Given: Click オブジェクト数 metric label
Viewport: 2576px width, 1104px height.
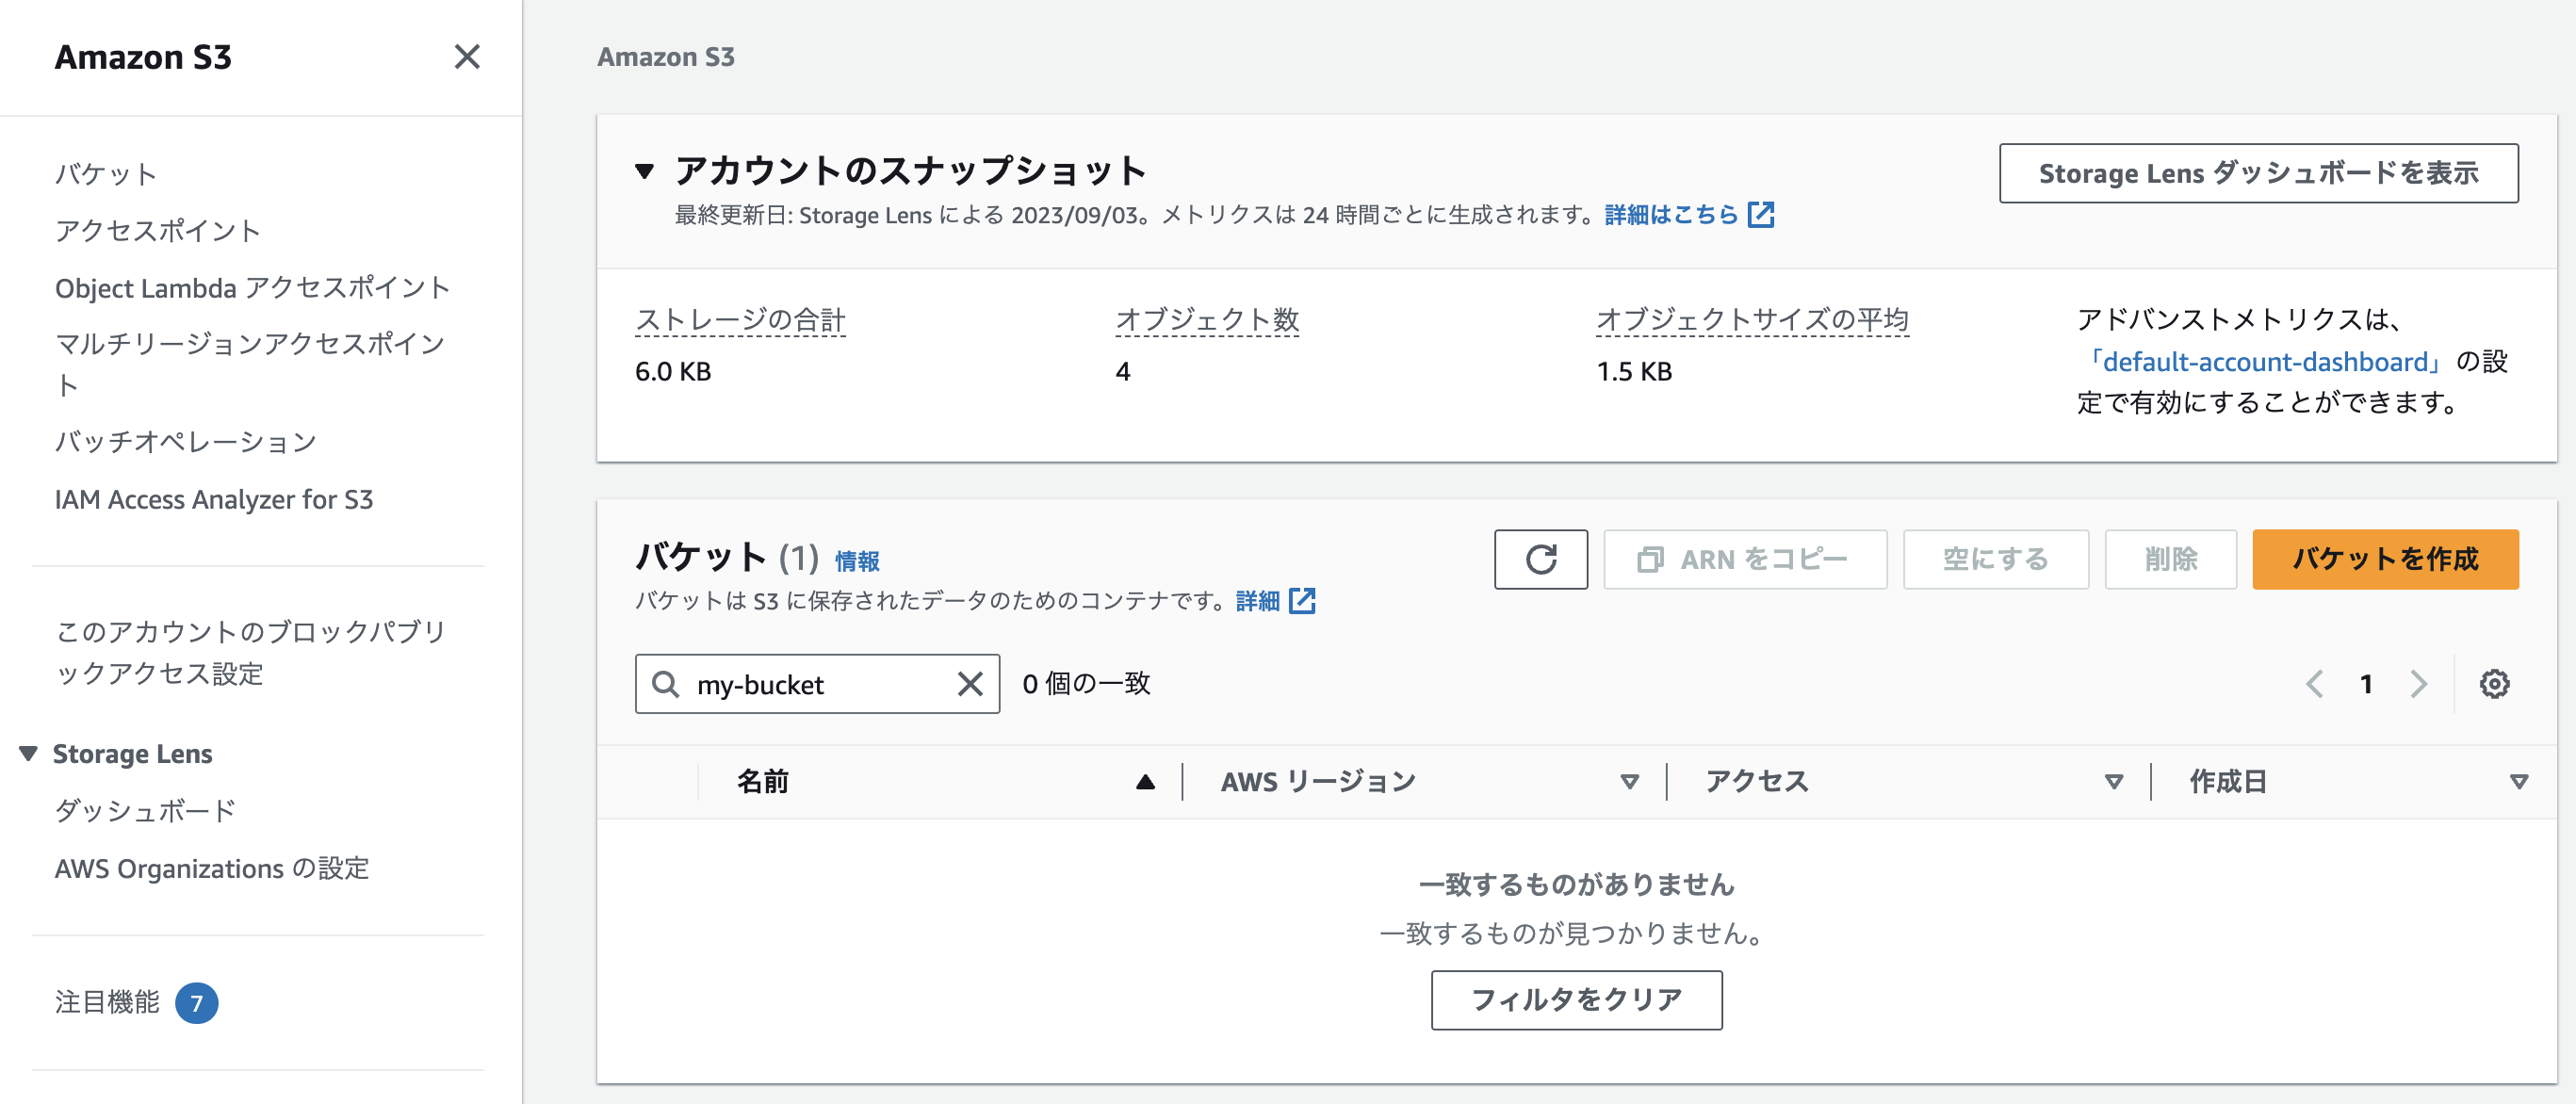Looking at the screenshot, I should (1207, 320).
